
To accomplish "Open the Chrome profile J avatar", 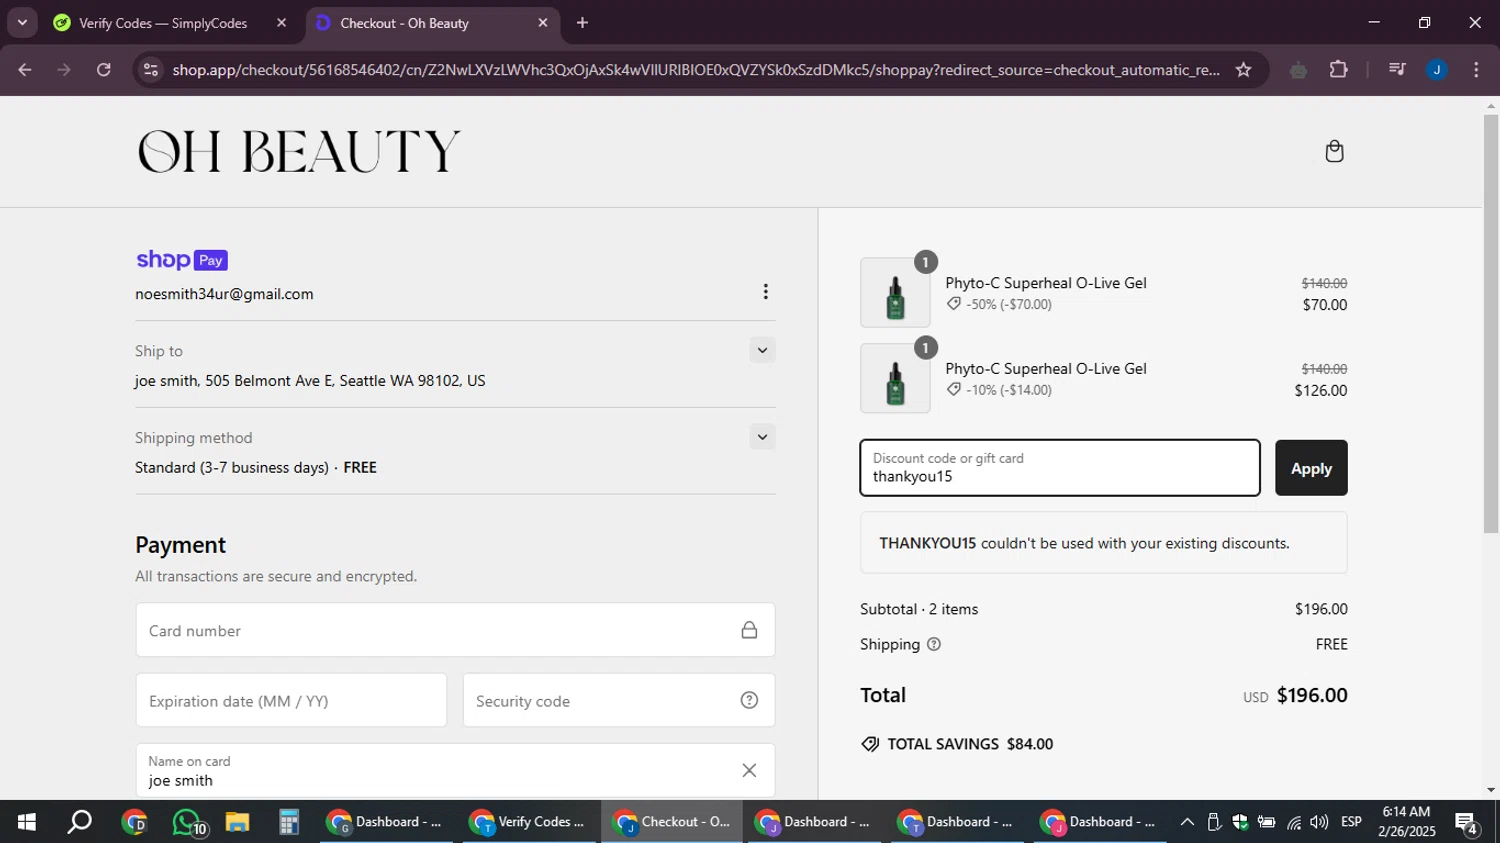I will coord(1437,70).
